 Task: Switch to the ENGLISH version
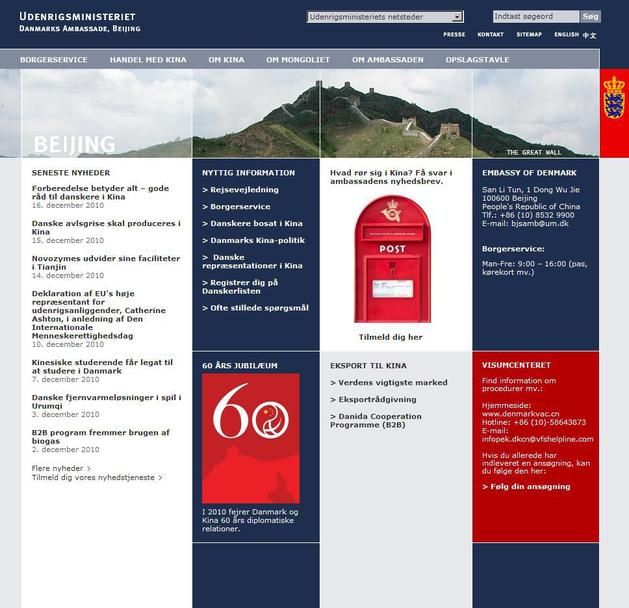click(x=566, y=34)
